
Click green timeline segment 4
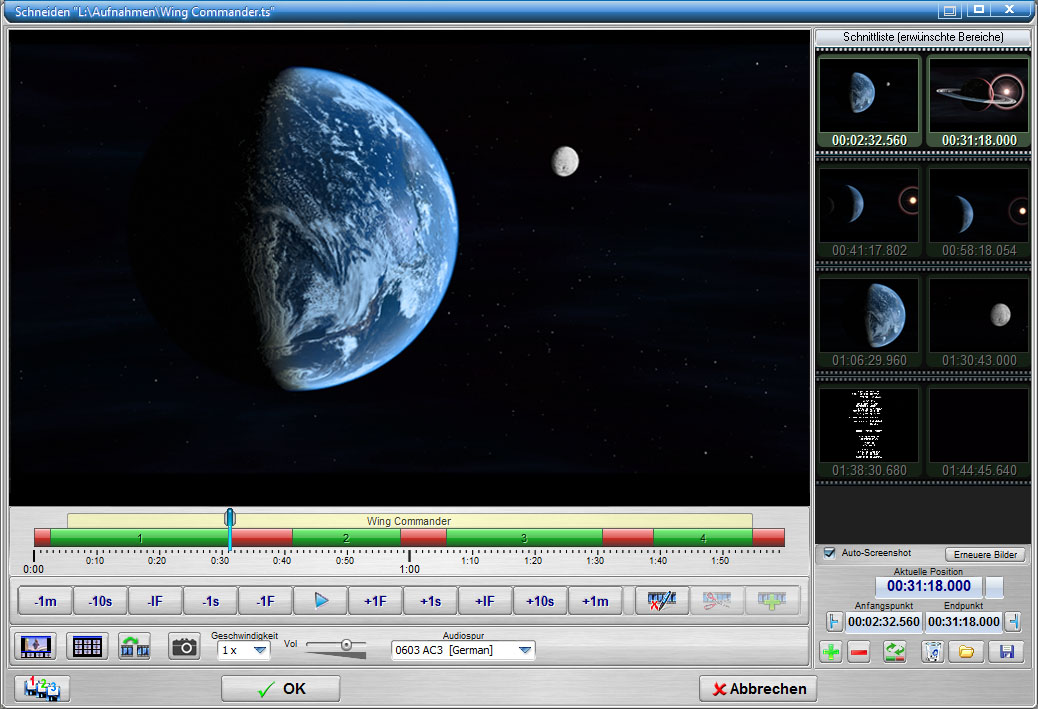pyautogui.click(x=703, y=538)
